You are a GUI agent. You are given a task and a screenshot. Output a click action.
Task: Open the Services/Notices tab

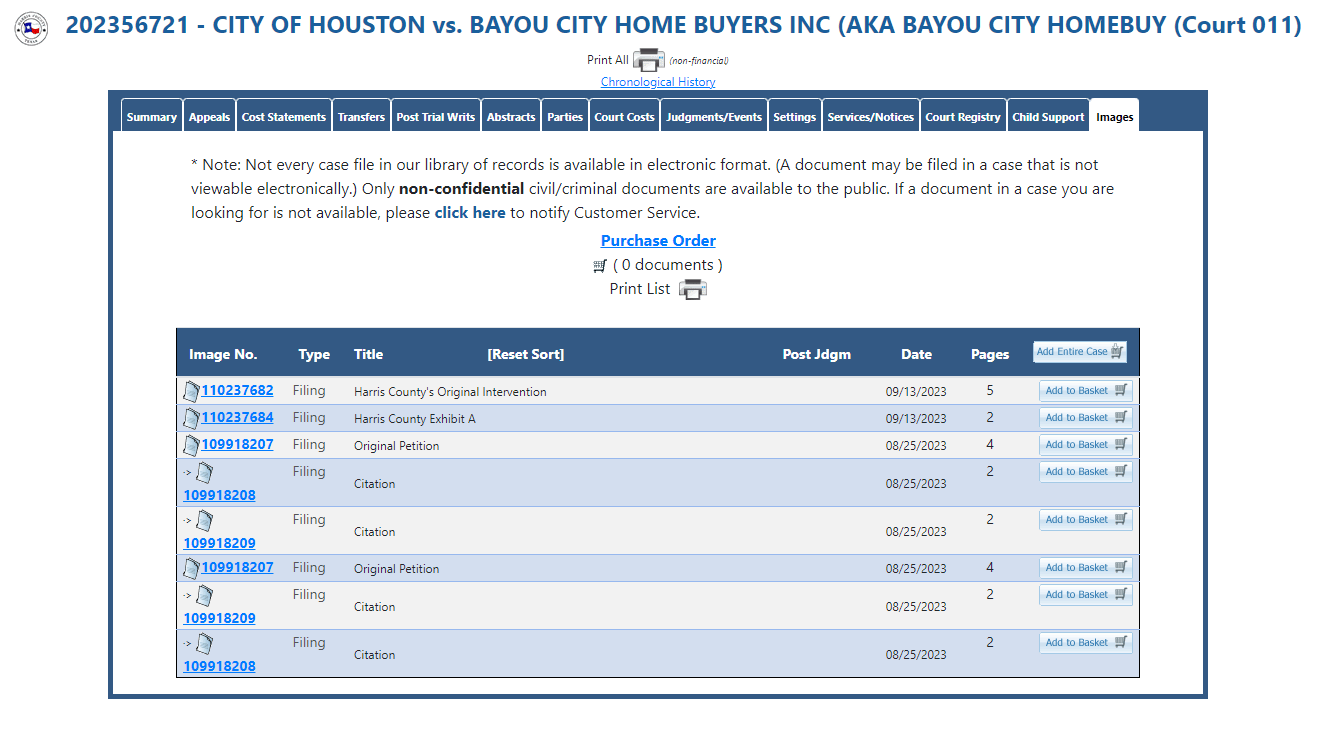[x=871, y=117]
